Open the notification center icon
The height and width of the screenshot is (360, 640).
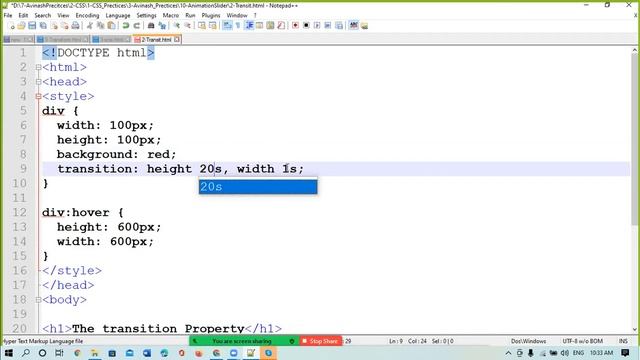click(625, 353)
